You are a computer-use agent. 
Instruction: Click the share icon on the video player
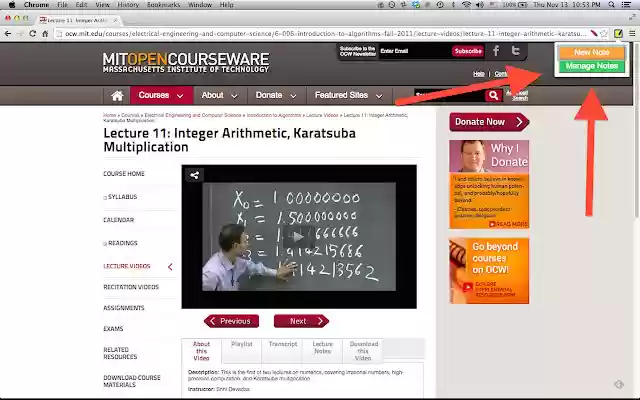point(194,175)
